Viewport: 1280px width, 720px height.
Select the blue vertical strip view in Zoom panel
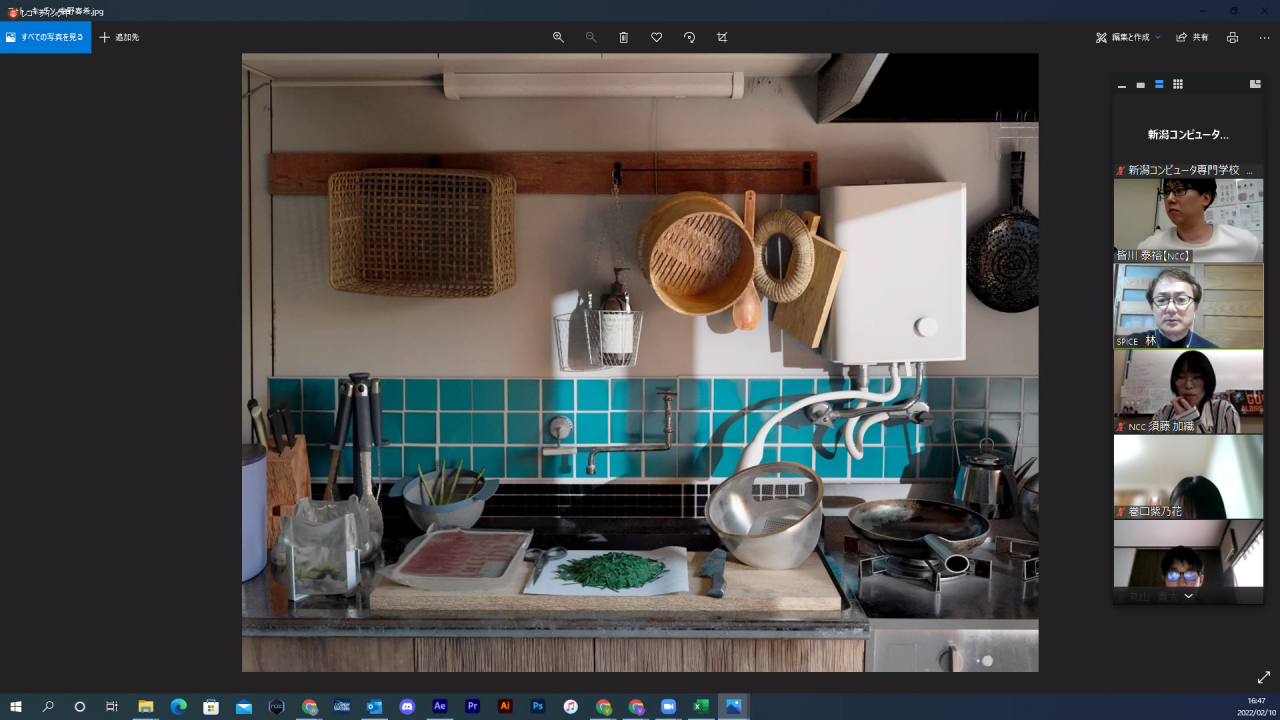tap(1159, 85)
